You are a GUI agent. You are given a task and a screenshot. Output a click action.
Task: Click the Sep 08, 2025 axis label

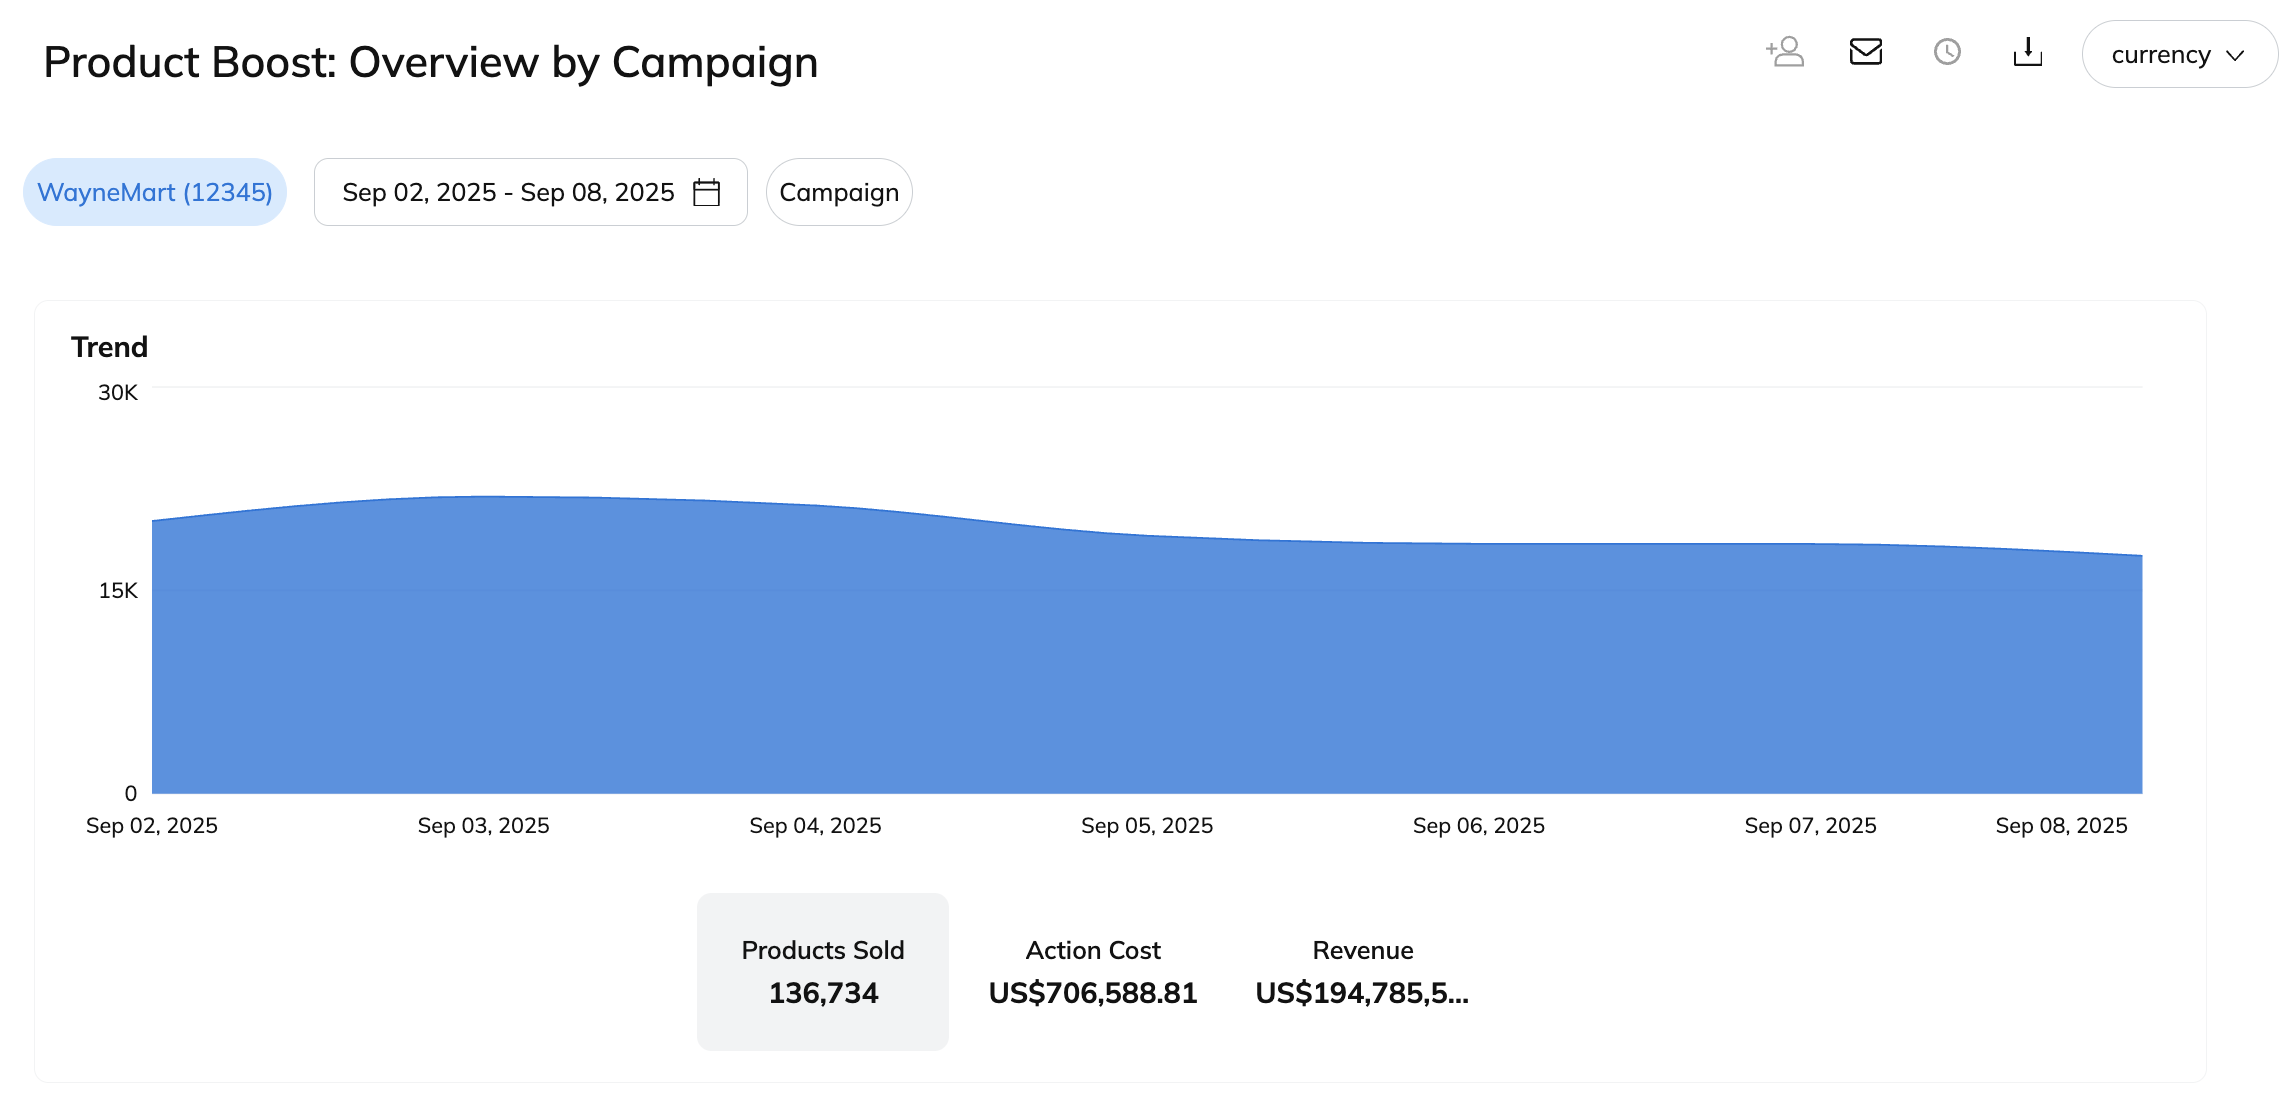tap(2062, 825)
